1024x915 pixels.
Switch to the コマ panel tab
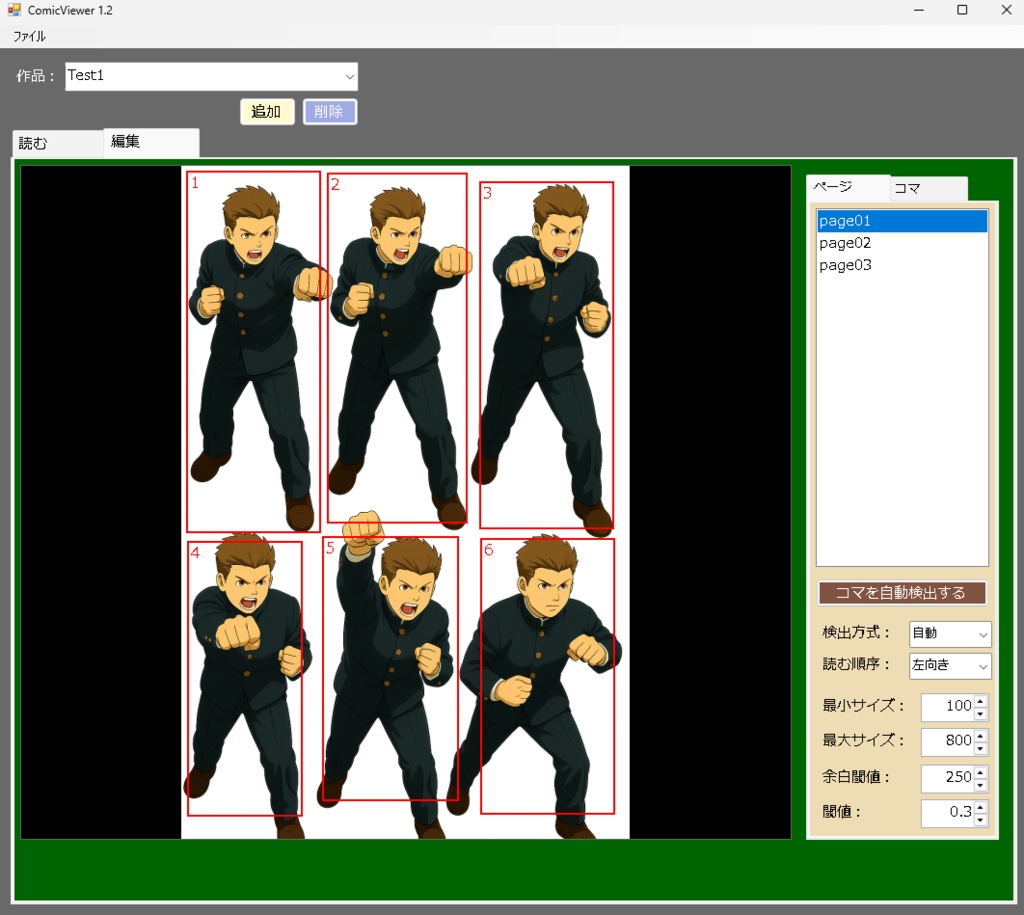[x=927, y=187]
